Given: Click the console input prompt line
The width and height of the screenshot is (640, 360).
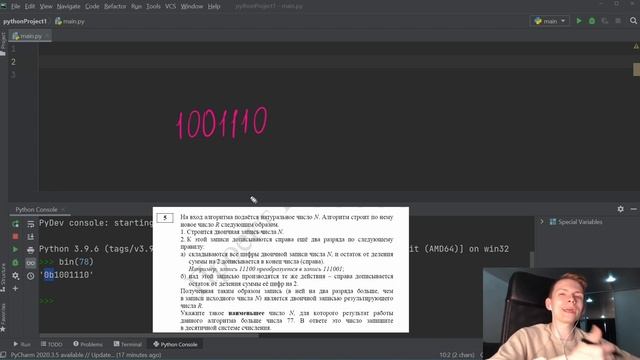Looking at the screenshot, I should pyautogui.click(x=47, y=301).
